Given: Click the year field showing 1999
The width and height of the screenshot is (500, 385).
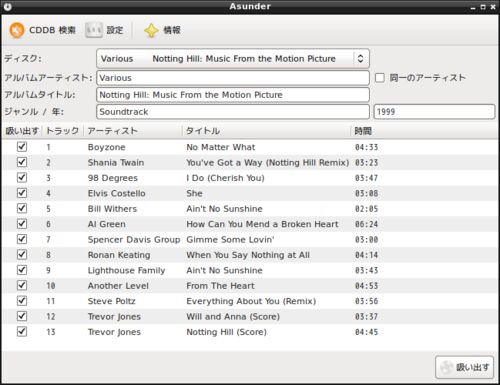Looking at the screenshot, I should (434, 112).
